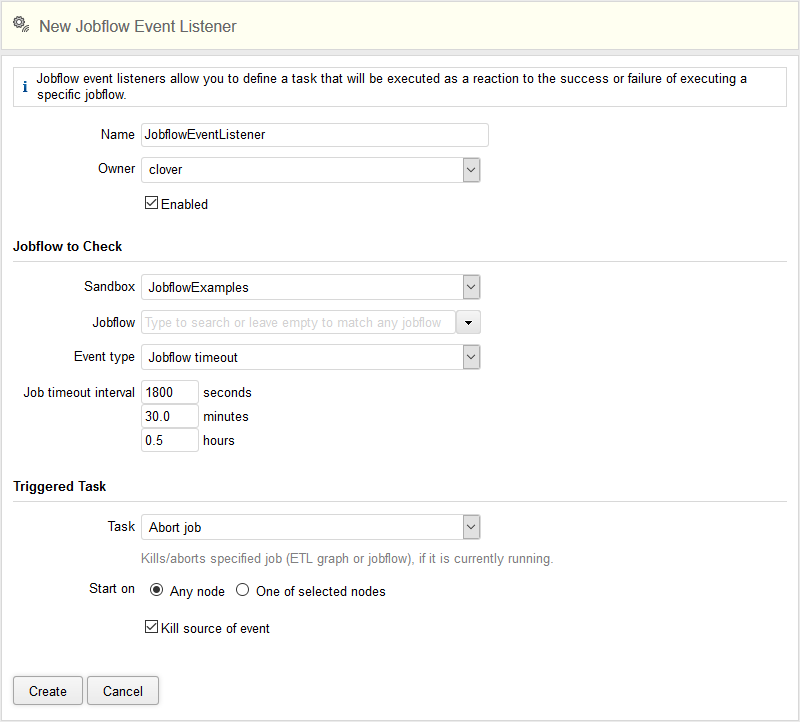The image size is (800, 722).
Task: Click the timeout minutes field
Action: 170,416
